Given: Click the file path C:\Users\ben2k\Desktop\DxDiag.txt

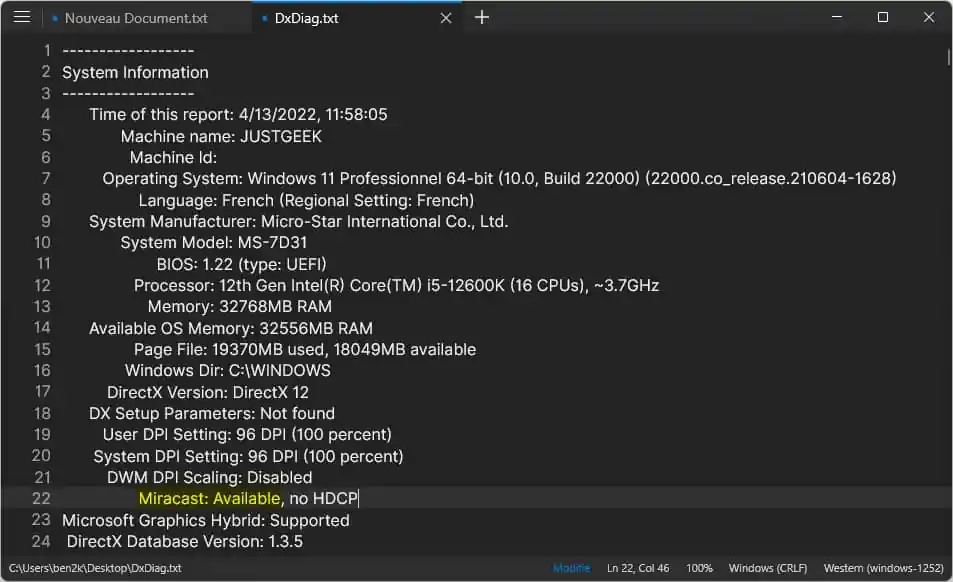Looking at the screenshot, I should pos(95,568).
